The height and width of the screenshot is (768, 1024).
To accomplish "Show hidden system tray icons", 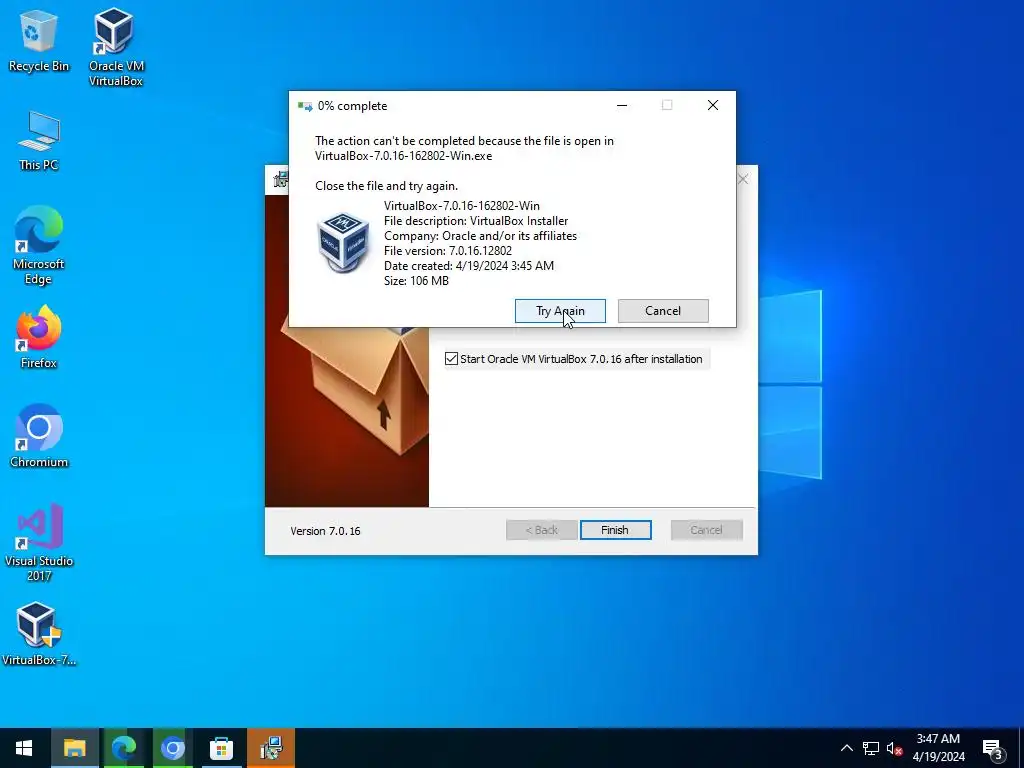I will point(846,748).
